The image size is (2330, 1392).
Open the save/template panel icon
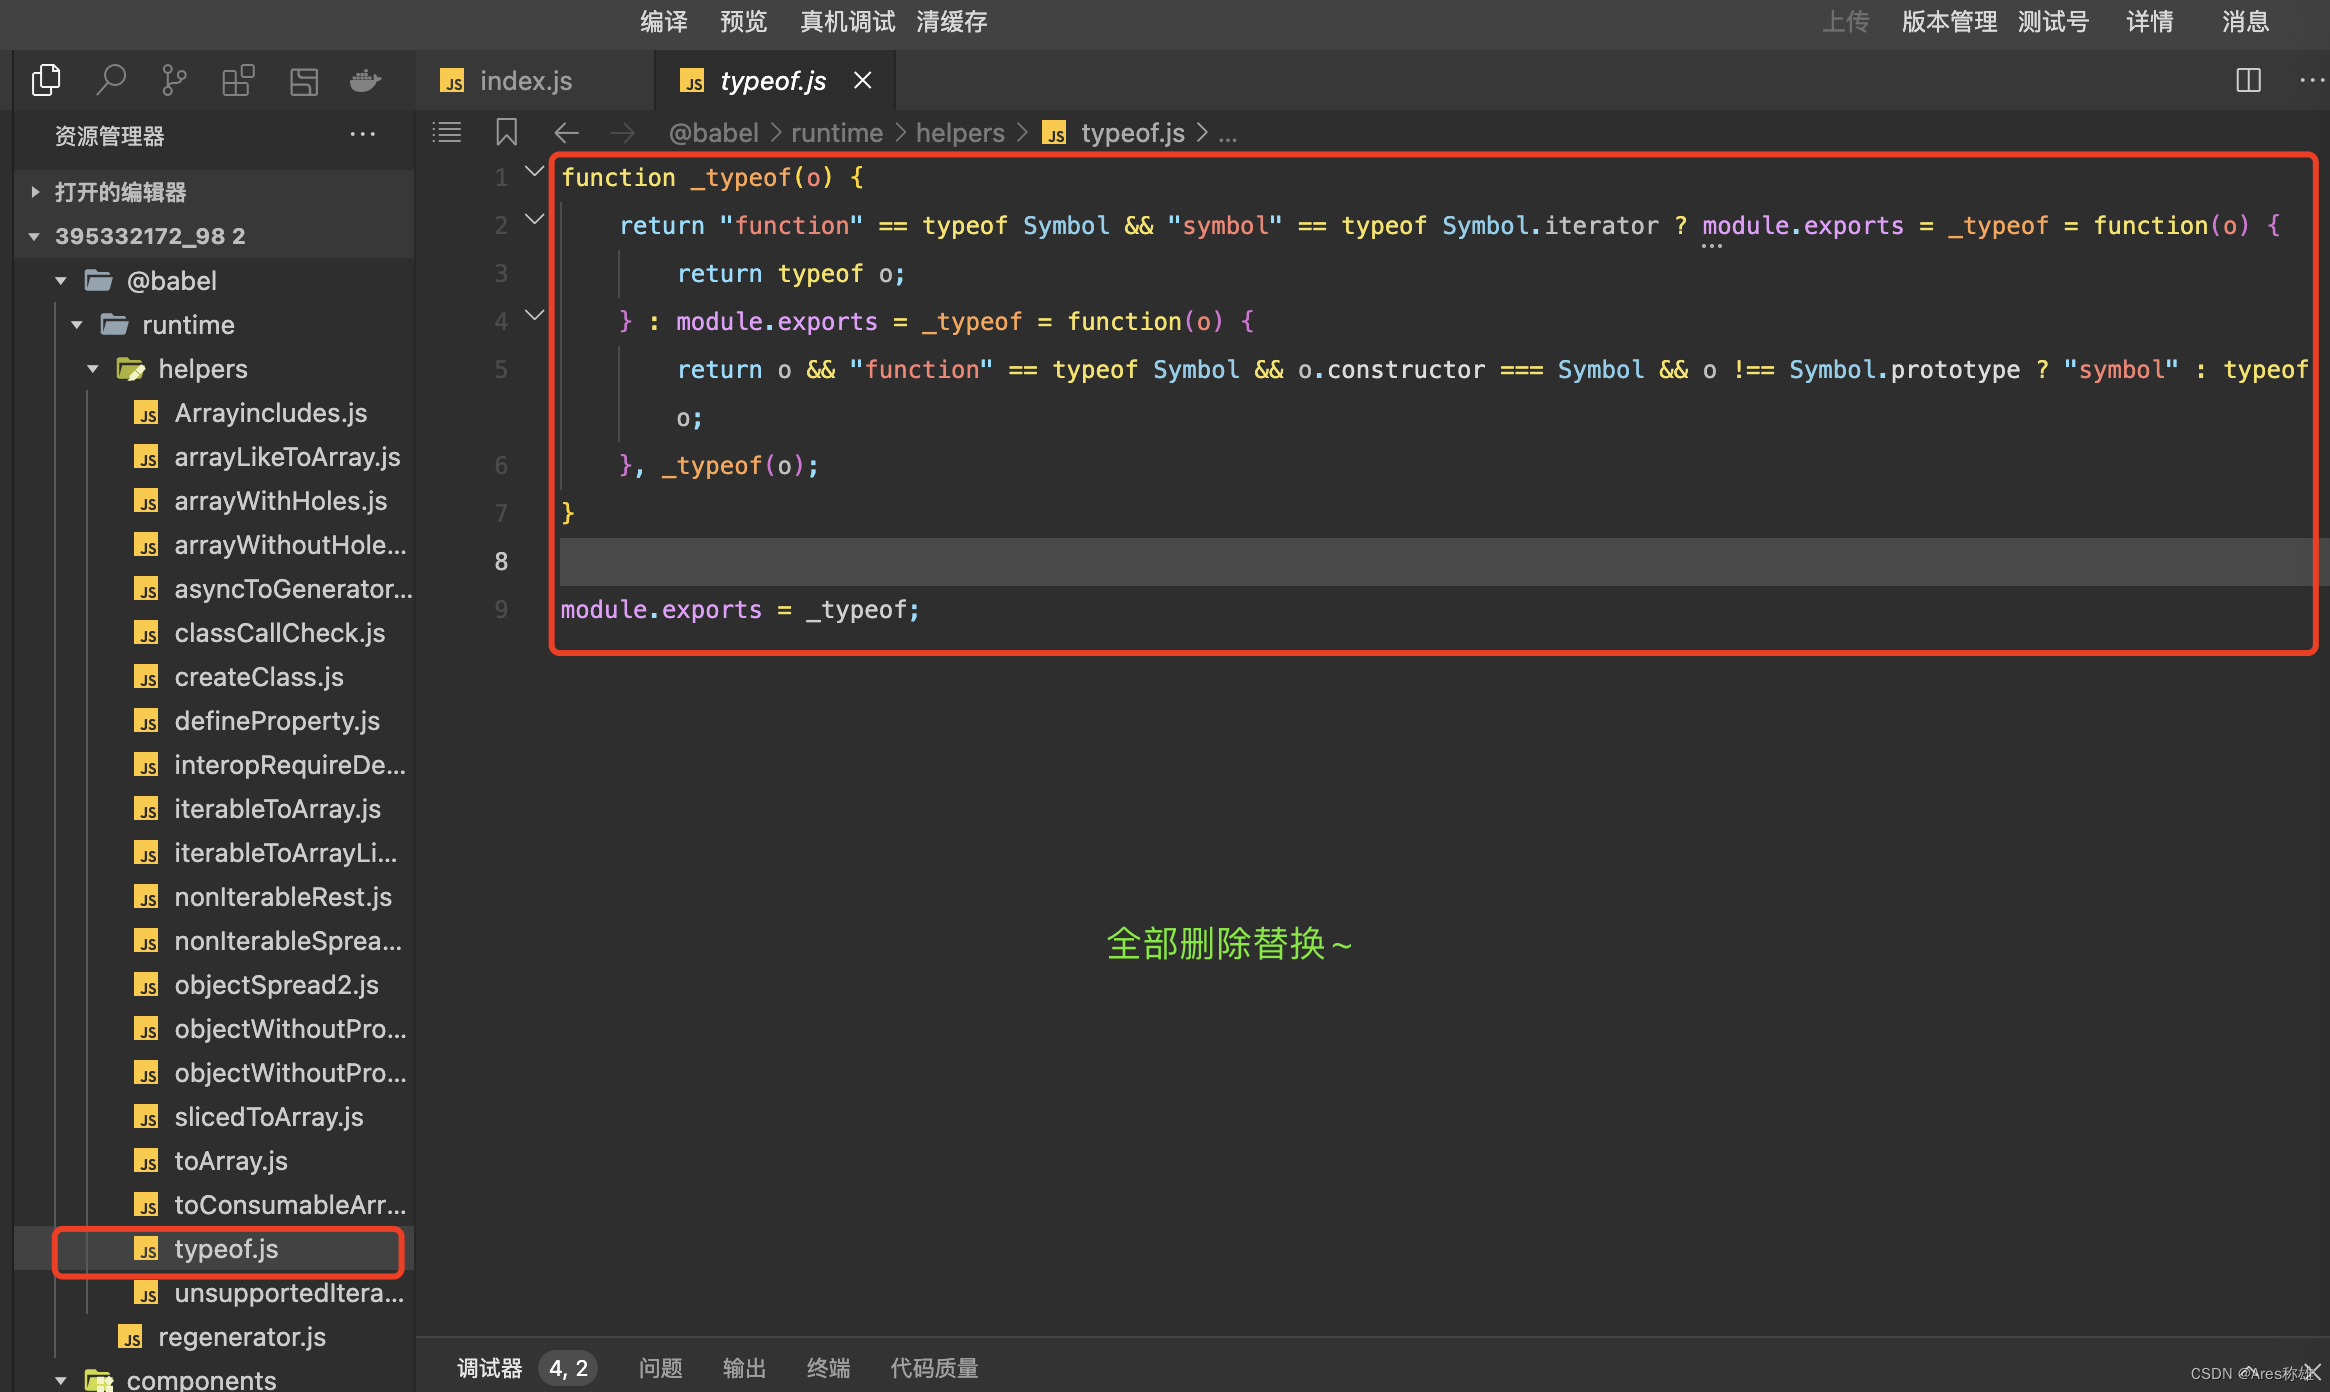click(303, 81)
